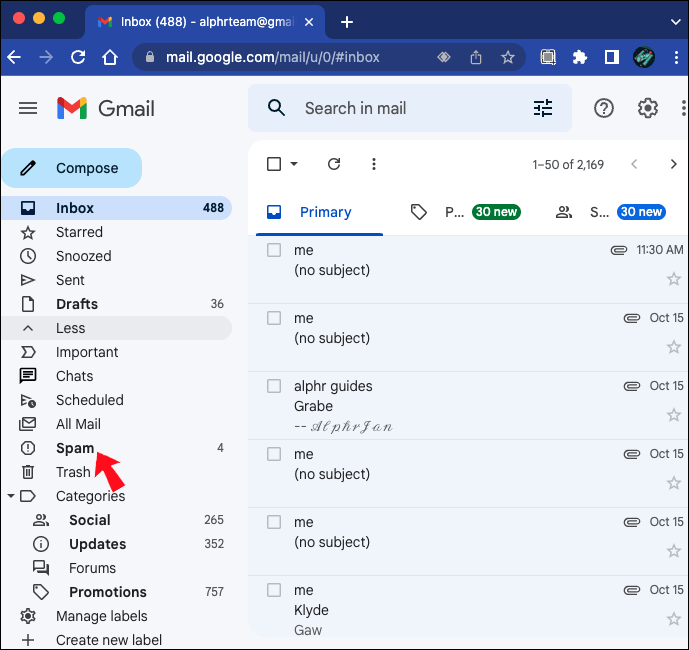Screen dimensions: 689x650
Task: Open tab search chevron in title bar
Action: pos(676,22)
